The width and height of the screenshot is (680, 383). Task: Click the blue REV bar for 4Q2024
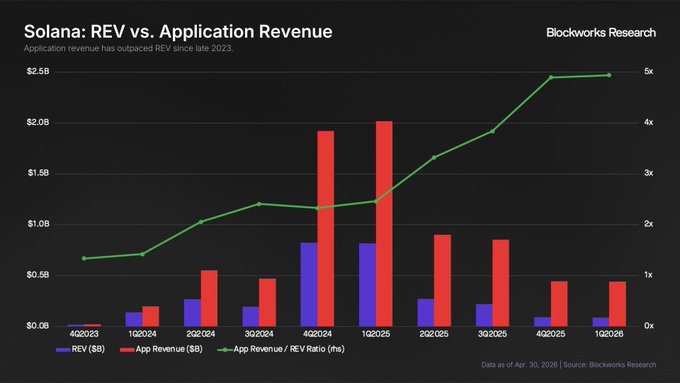click(x=309, y=285)
